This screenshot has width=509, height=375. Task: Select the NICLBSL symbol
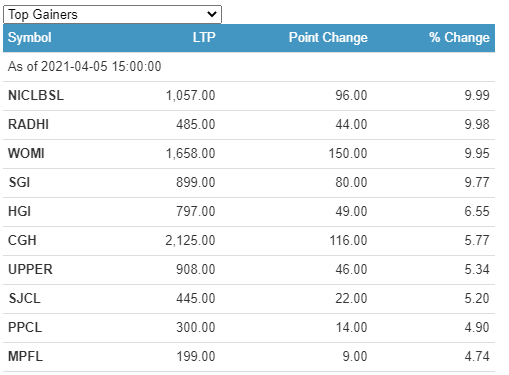coord(36,96)
